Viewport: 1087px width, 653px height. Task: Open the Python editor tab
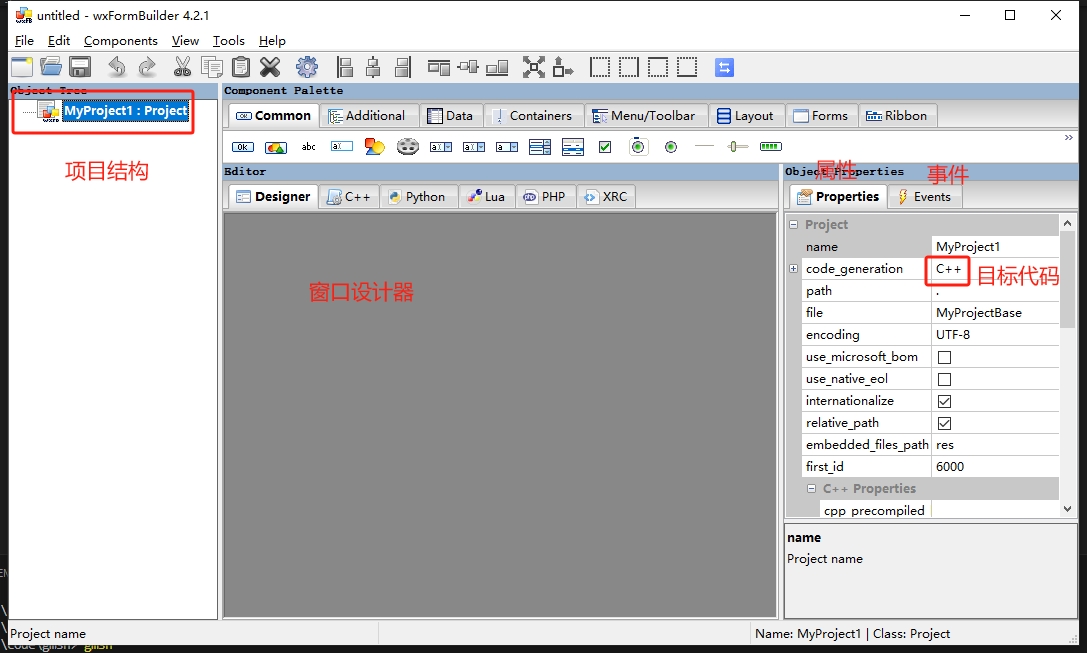tap(418, 197)
